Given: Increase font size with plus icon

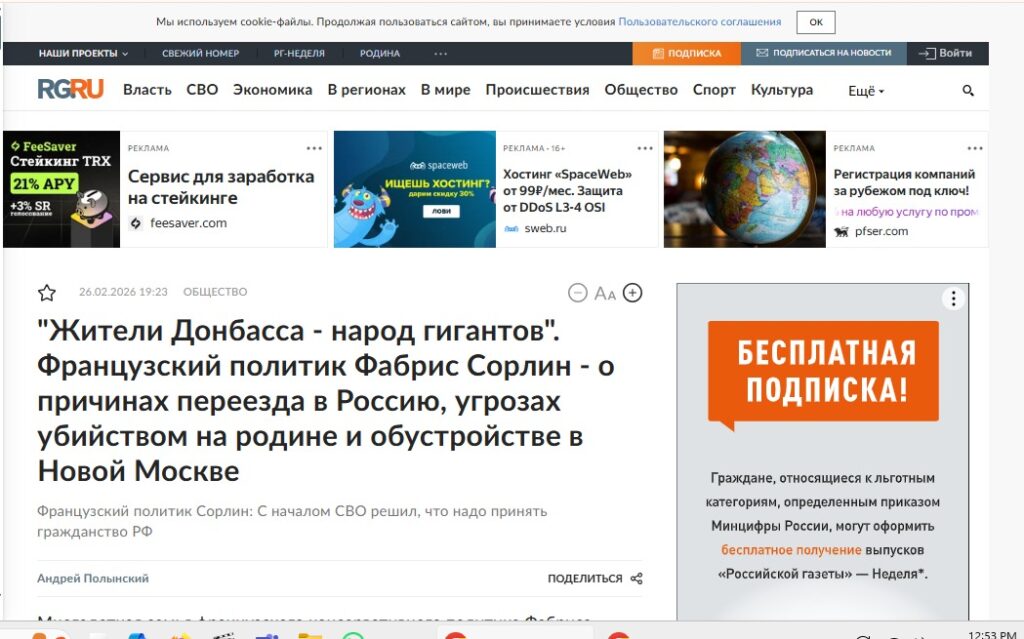Looking at the screenshot, I should 632,293.
